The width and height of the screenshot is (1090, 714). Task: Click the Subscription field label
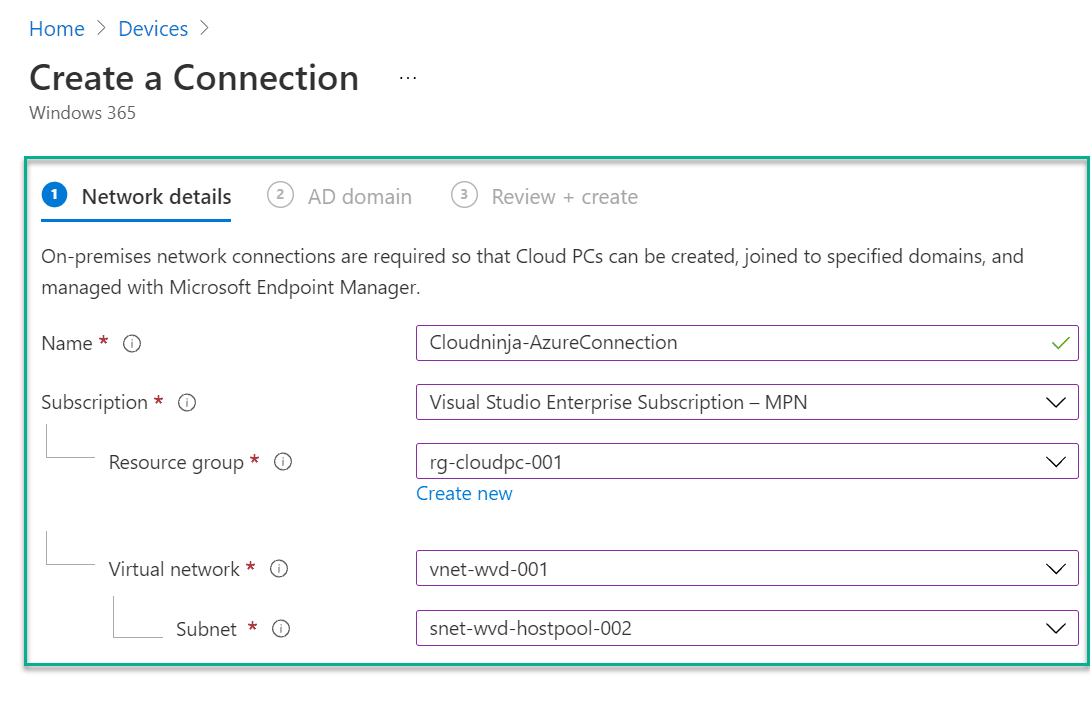pos(95,403)
